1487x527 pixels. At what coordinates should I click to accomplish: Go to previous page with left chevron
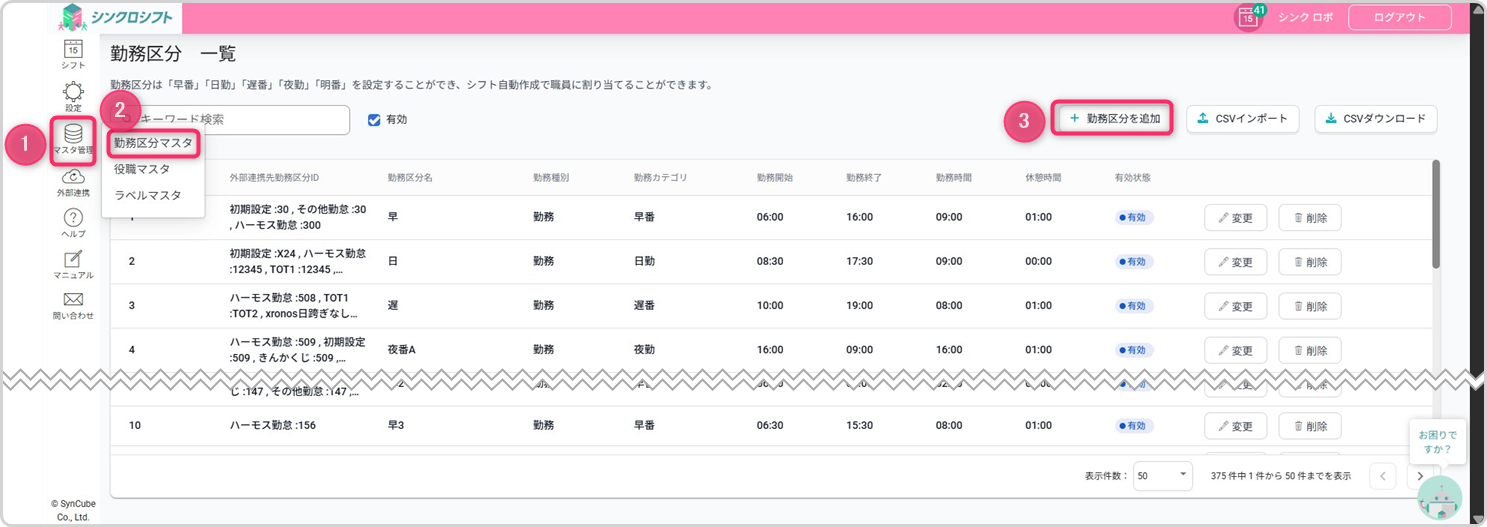pyautogui.click(x=1382, y=476)
